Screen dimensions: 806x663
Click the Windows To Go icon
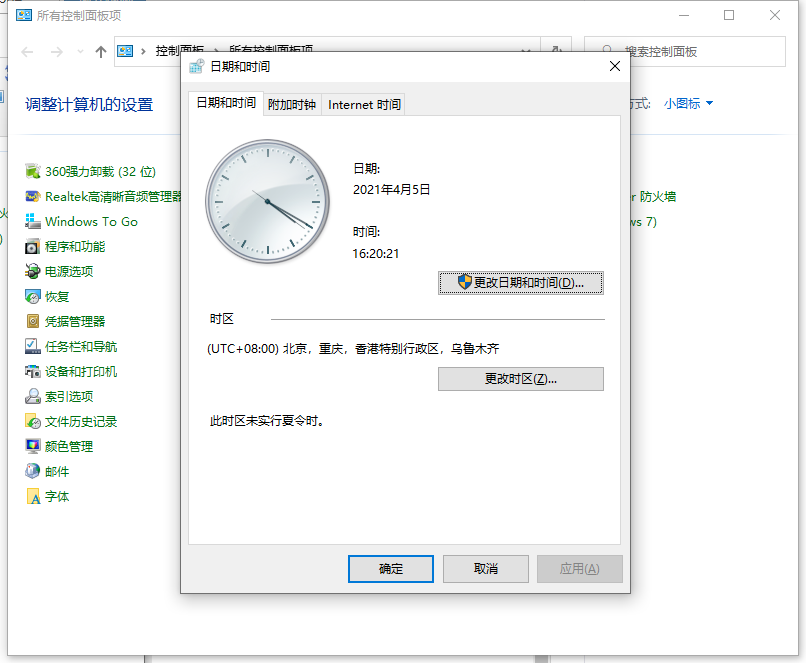coord(34,222)
